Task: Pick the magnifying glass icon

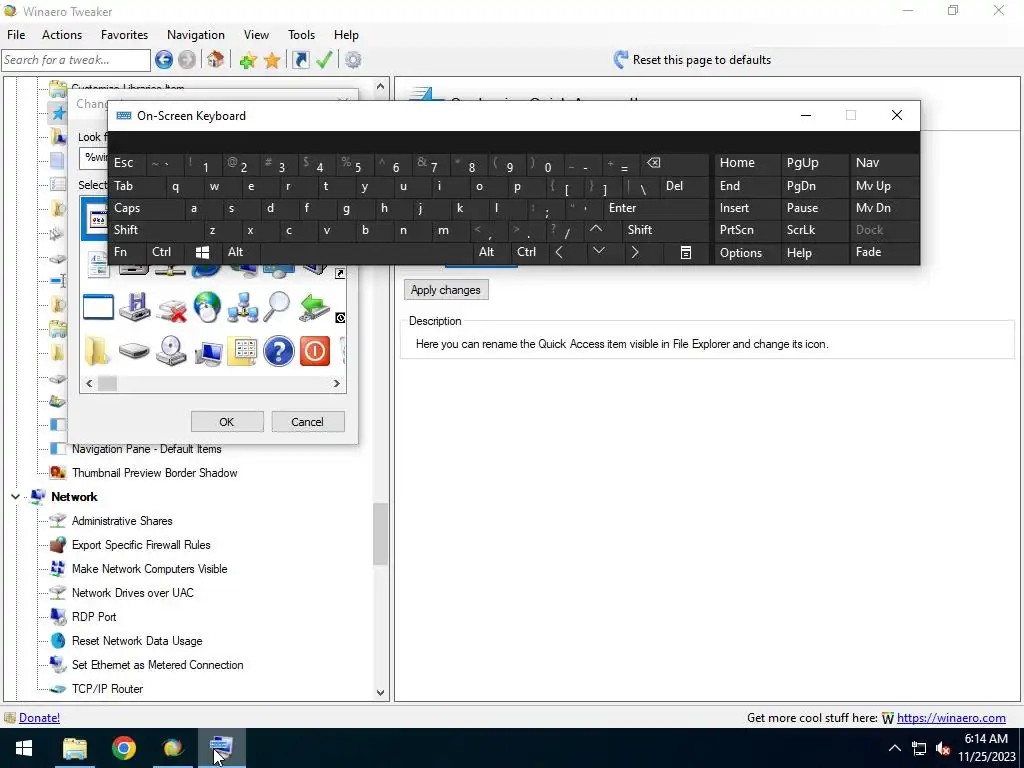Action: (278, 307)
